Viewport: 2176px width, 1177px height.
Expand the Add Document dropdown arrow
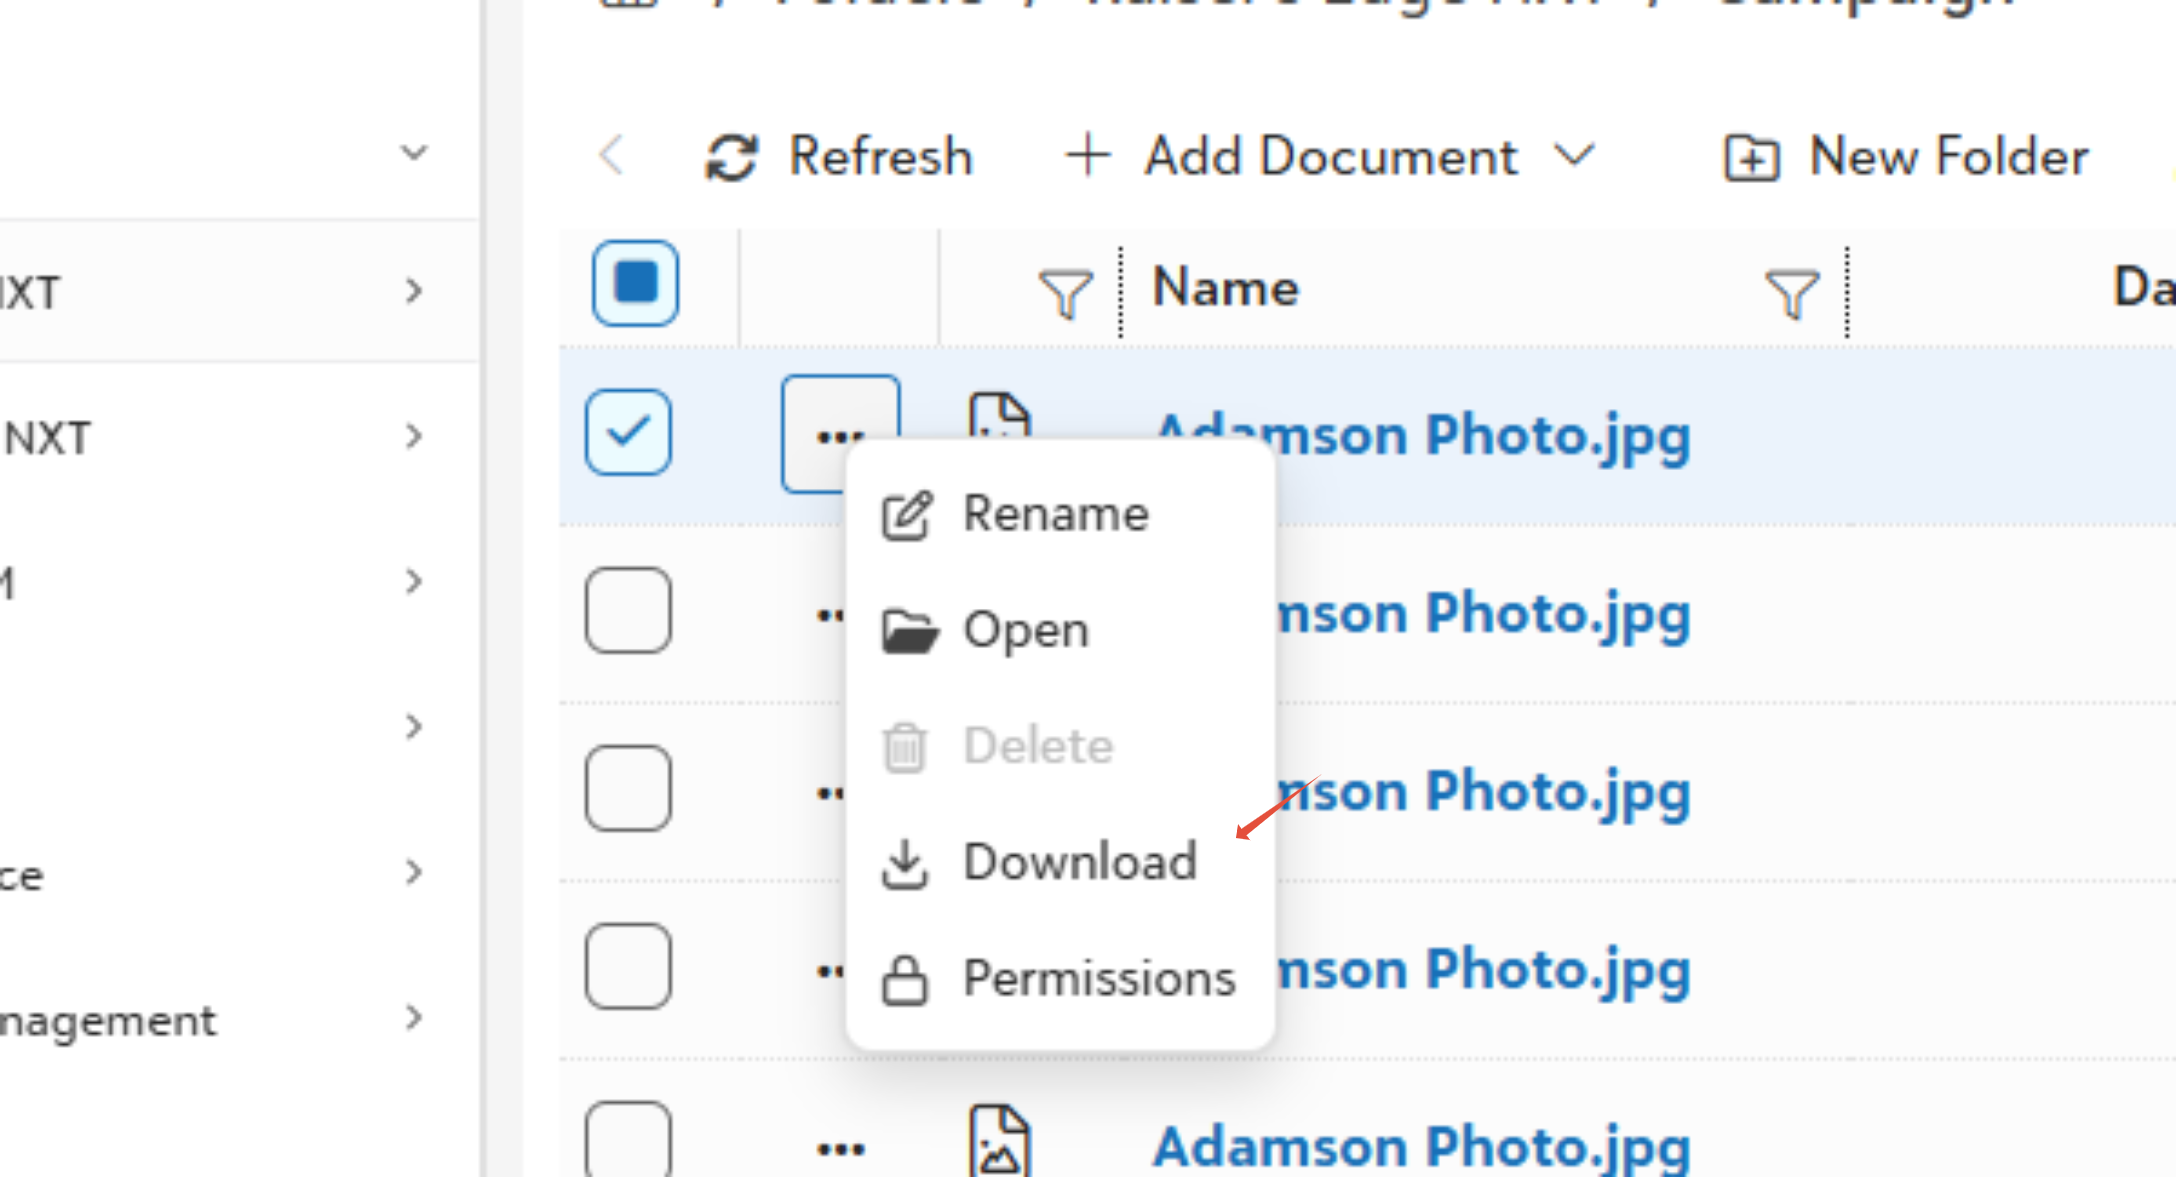click(1575, 155)
